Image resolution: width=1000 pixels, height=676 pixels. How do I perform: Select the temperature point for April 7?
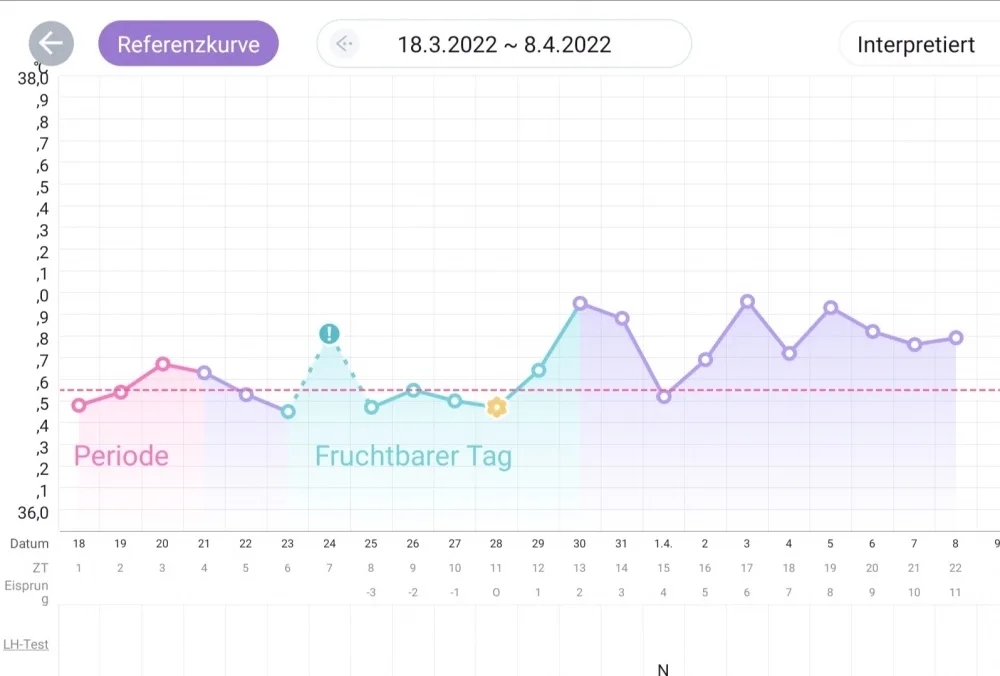tap(914, 344)
